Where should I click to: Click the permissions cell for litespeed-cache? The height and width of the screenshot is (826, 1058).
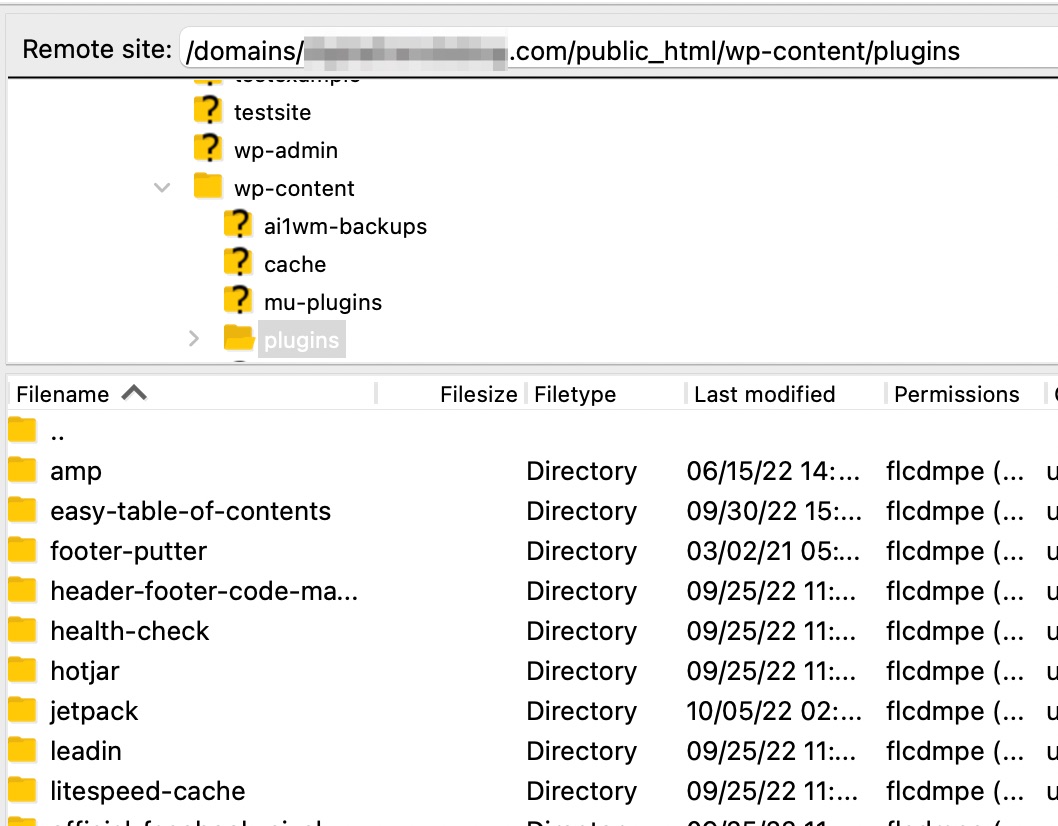click(x=955, y=791)
